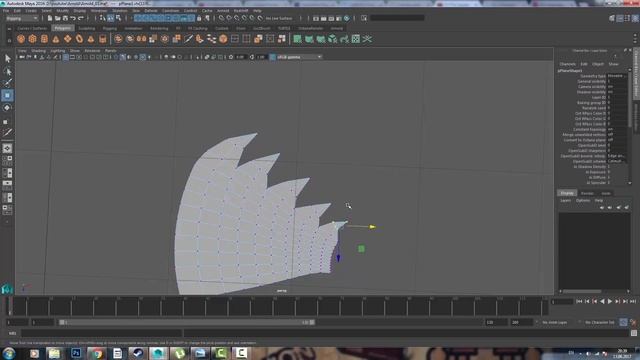Toggle select by hierarchy mode
This screenshot has height=360, width=640.
103,18
